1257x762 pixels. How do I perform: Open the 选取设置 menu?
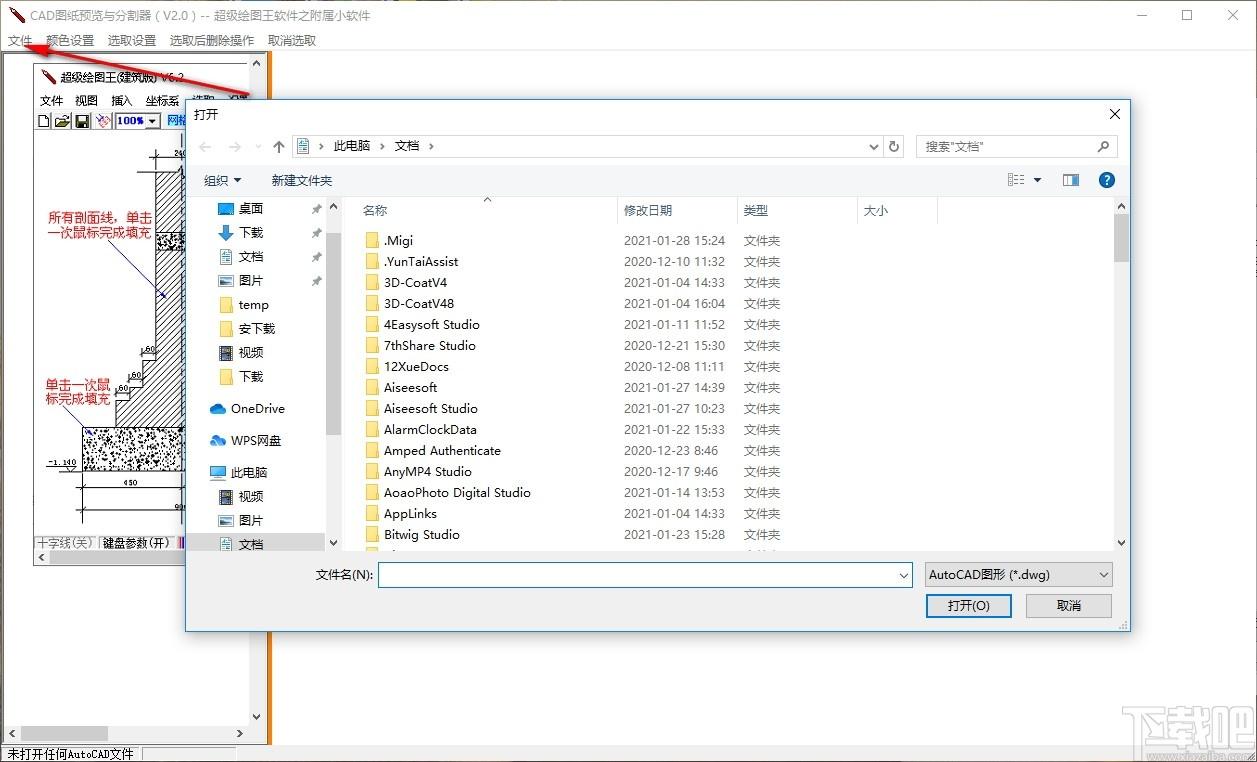pos(132,40)
